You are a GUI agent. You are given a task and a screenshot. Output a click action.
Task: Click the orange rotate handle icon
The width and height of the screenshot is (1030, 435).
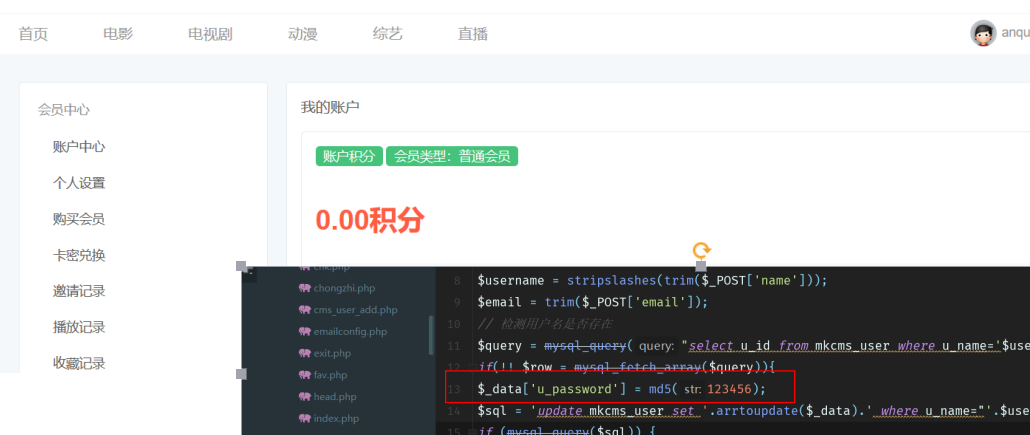(702, 249)
